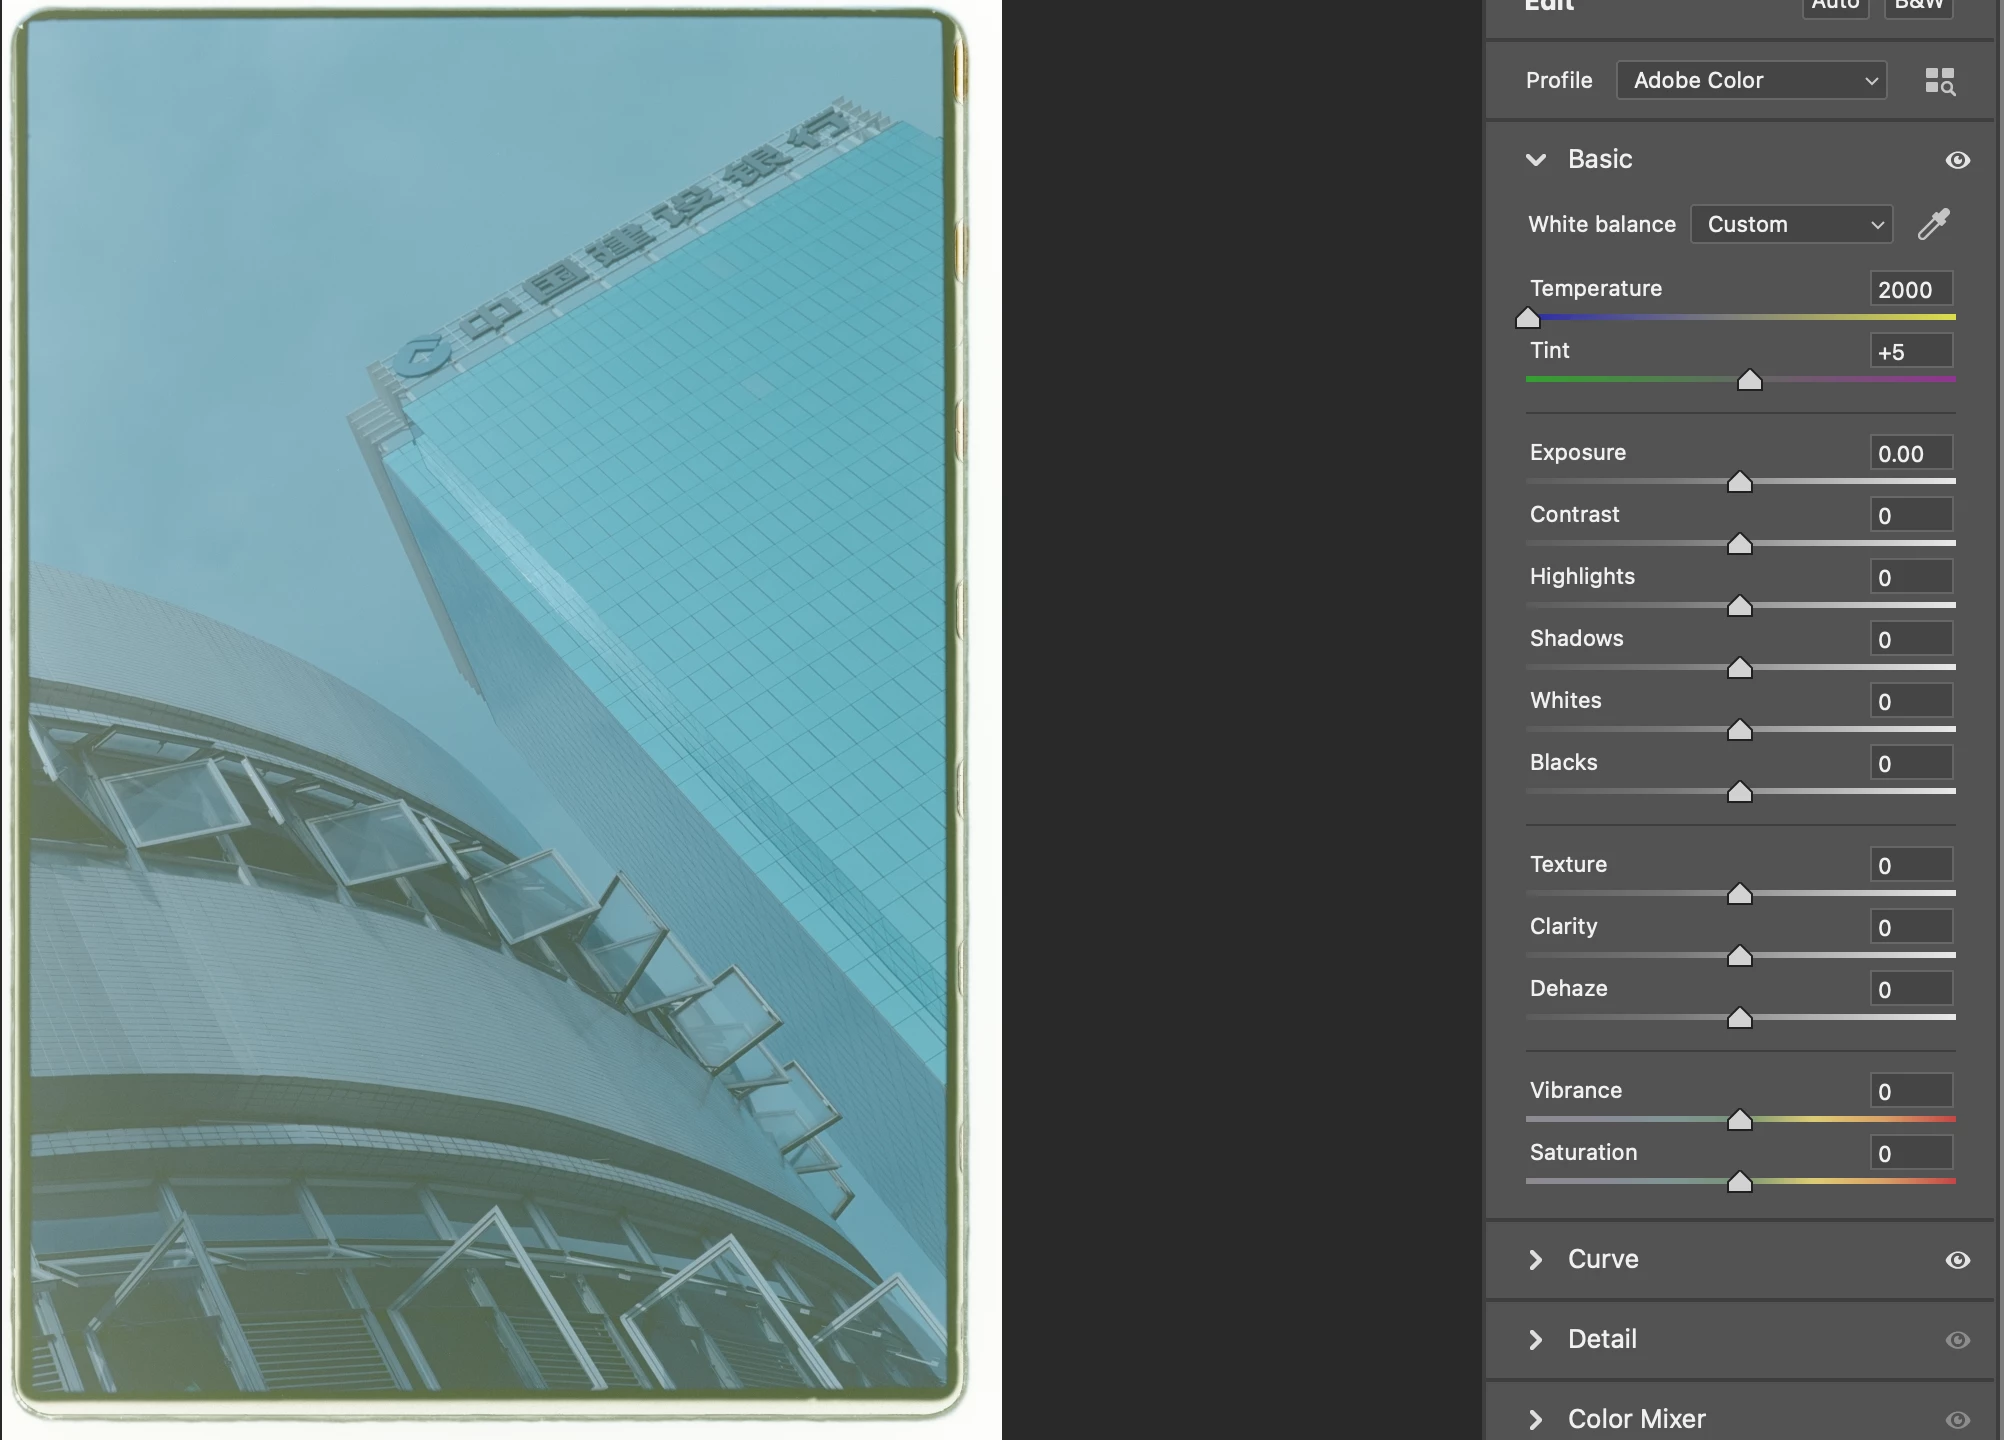Click the Tint slider handle
The width and height of the screenshot is (2004, 1440).
(1749, 381)
